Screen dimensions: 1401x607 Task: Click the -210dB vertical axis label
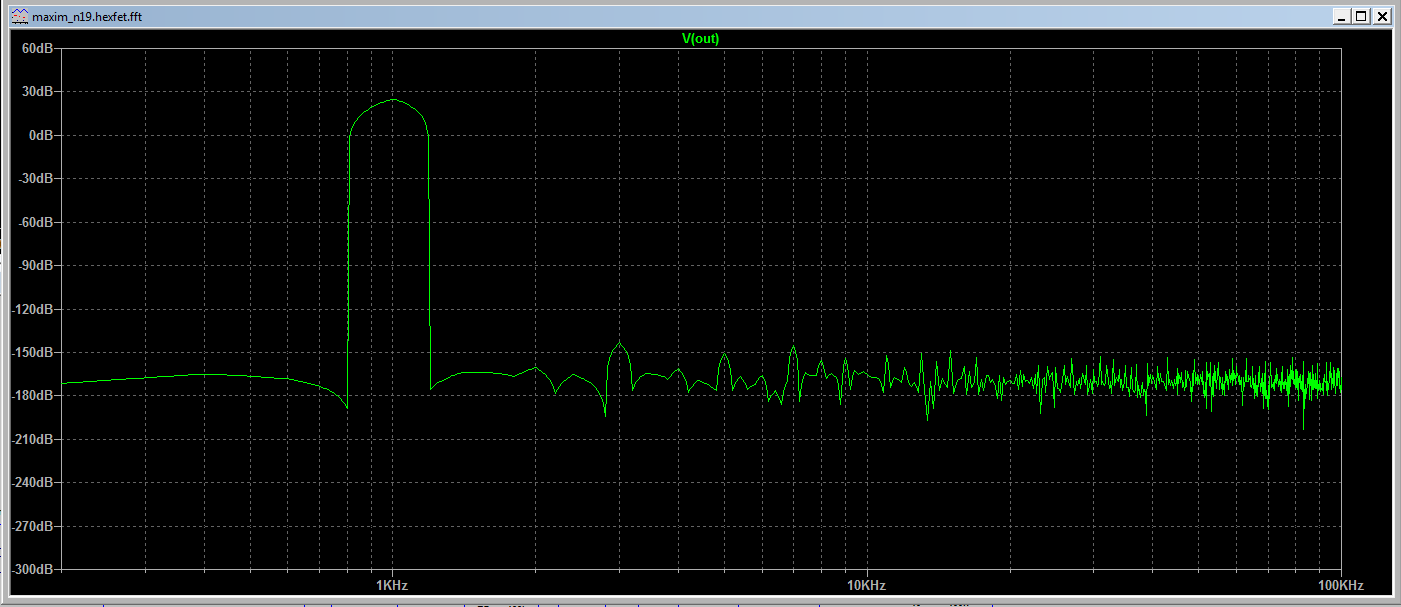(30, 439)
